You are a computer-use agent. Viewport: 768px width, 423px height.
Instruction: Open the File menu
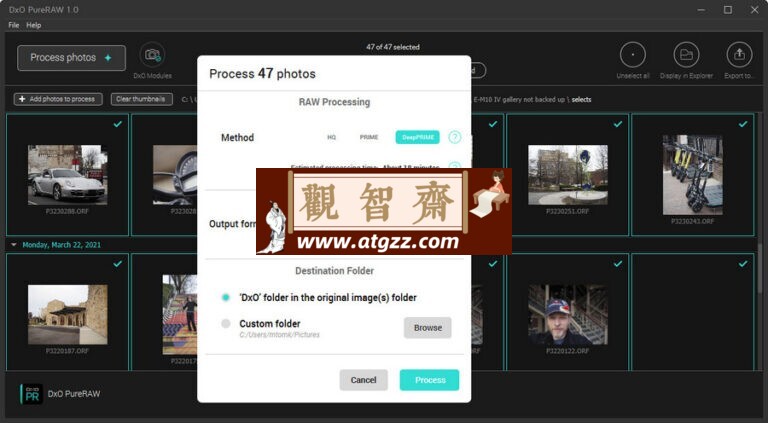[14, 25]
